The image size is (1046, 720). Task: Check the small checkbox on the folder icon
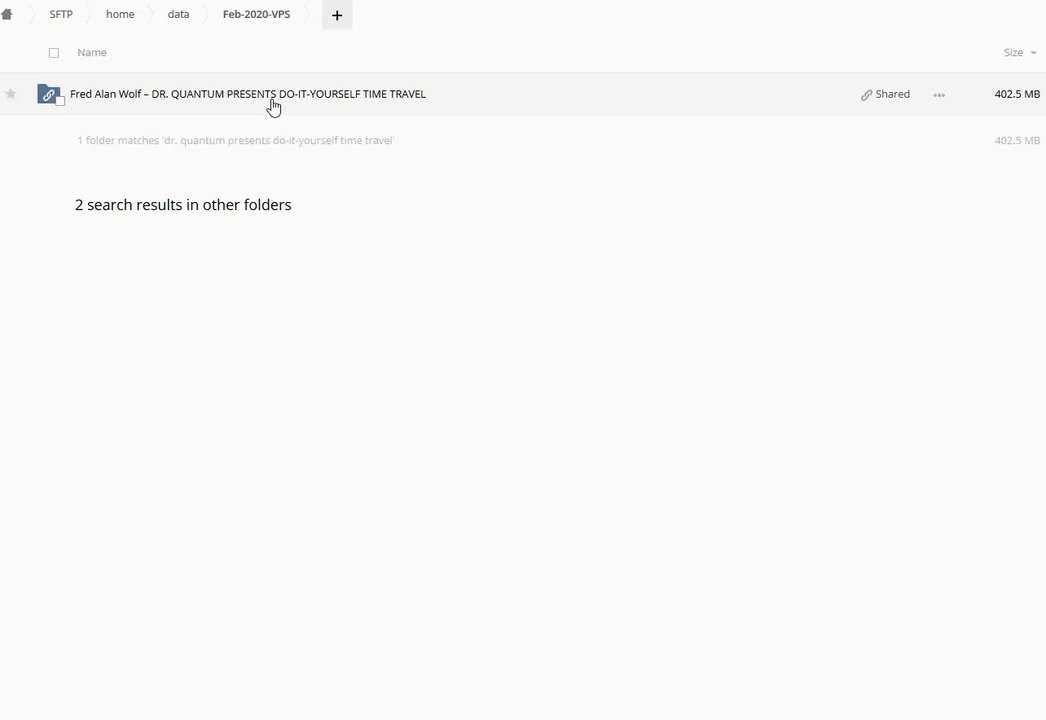point(60,101)
